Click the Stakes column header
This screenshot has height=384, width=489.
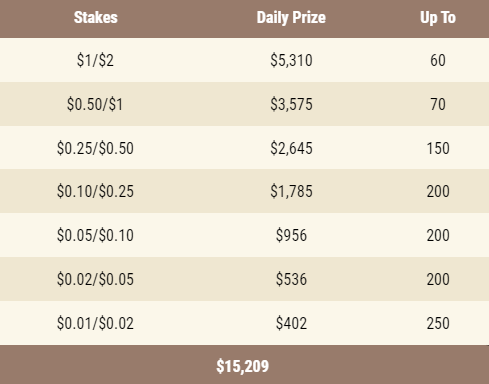(96, 17)
